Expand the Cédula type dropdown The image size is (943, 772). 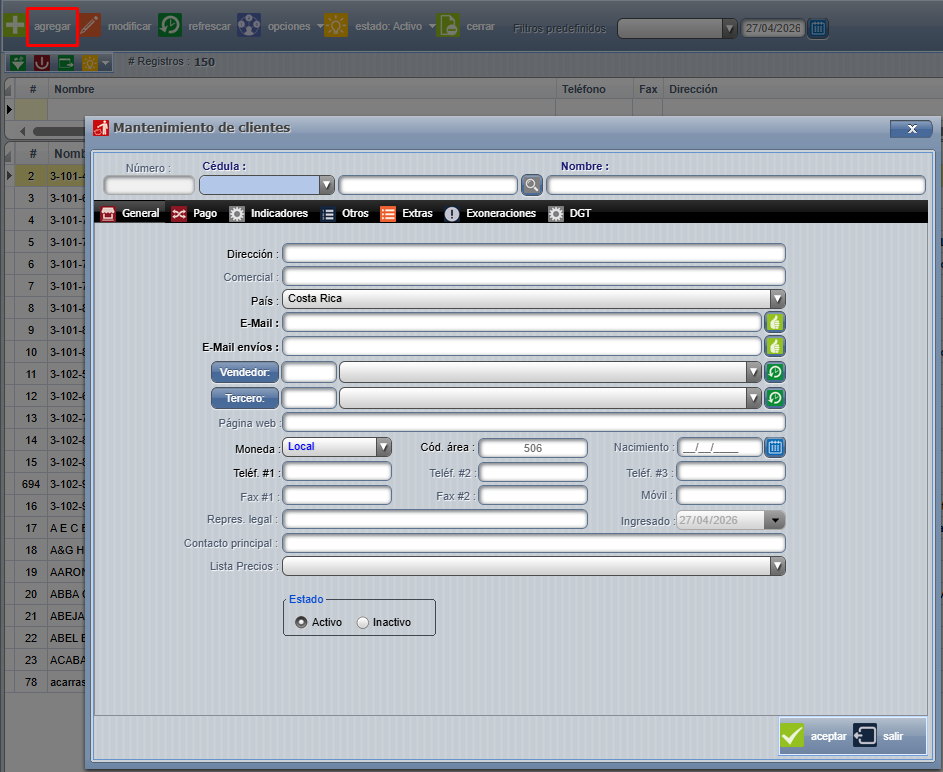click(327, 185)
